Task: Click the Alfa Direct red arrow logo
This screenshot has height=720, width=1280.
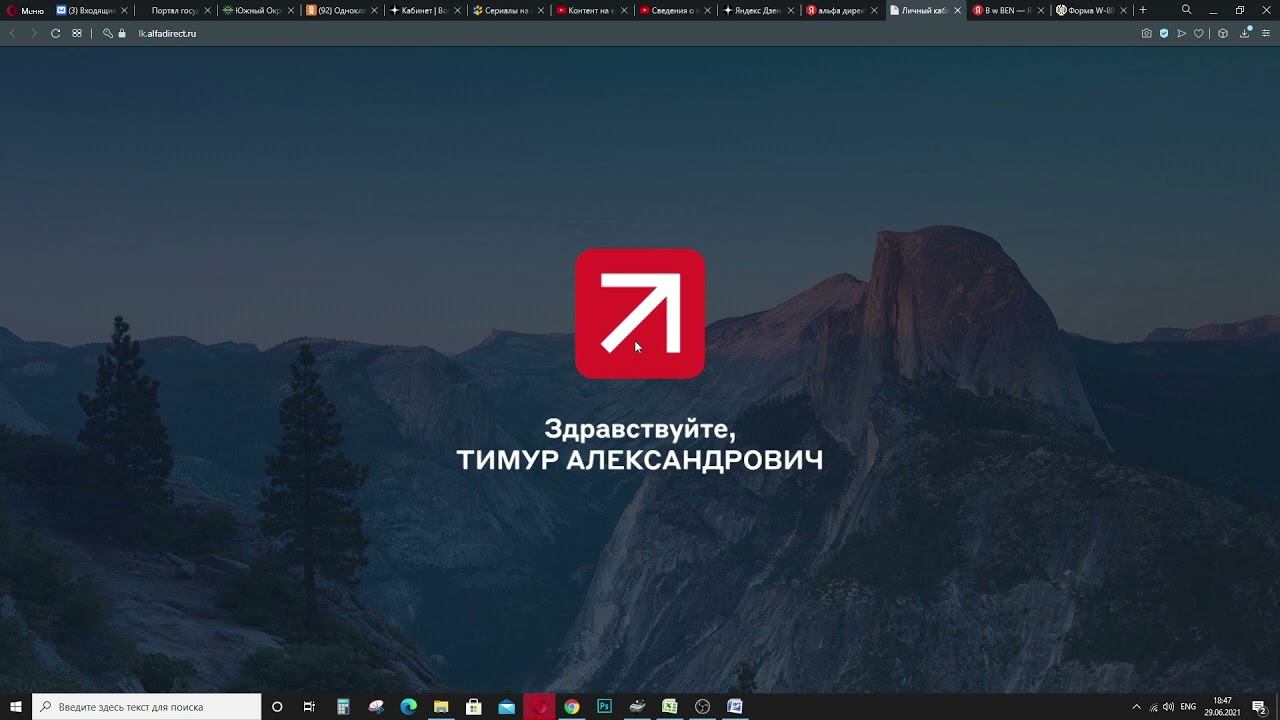Action: tap(640, 313)
